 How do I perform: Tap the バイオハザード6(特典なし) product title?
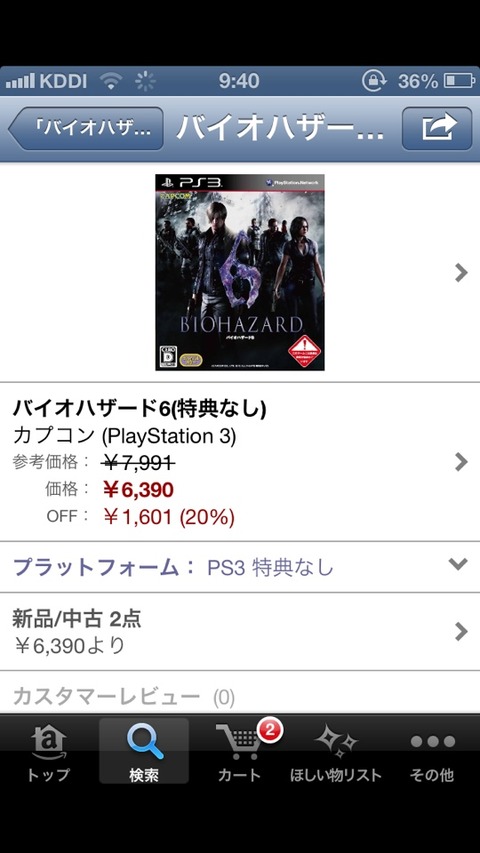[139, 409]
